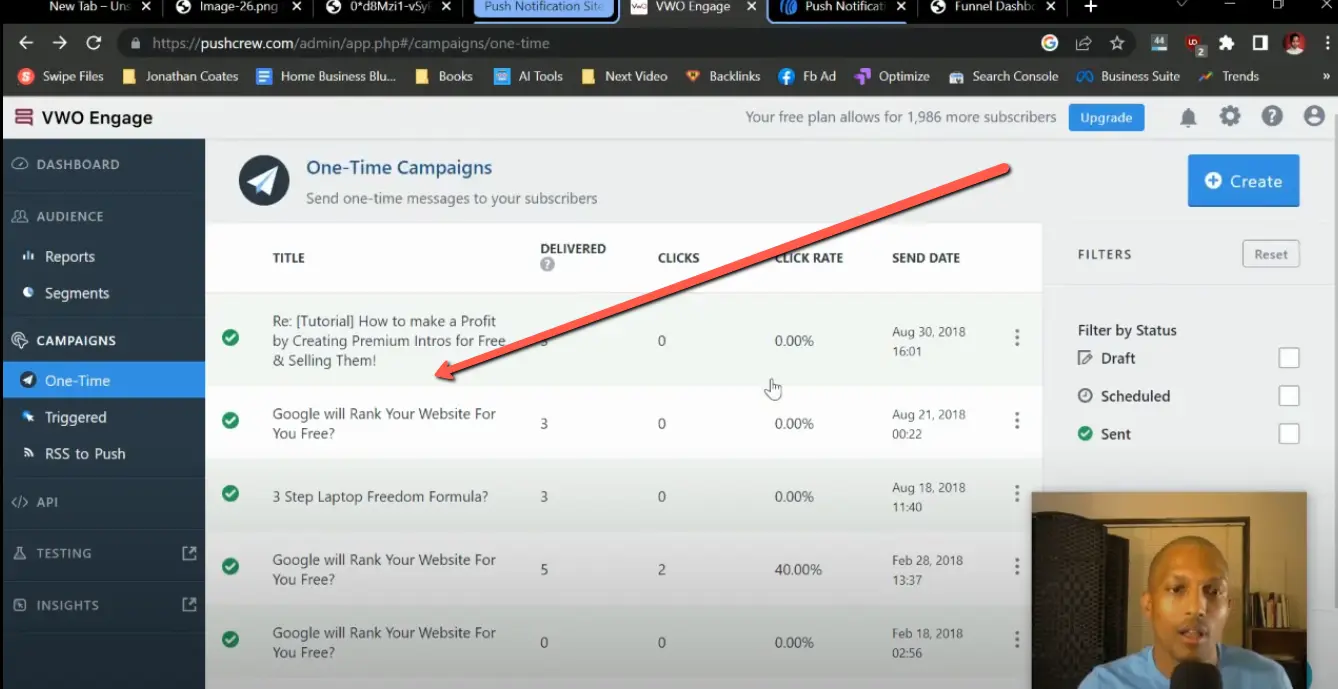Select the Reports sidebar item
Image resolution: width=1338 pixels, height=689 pixels.
[x=69, y=256]
